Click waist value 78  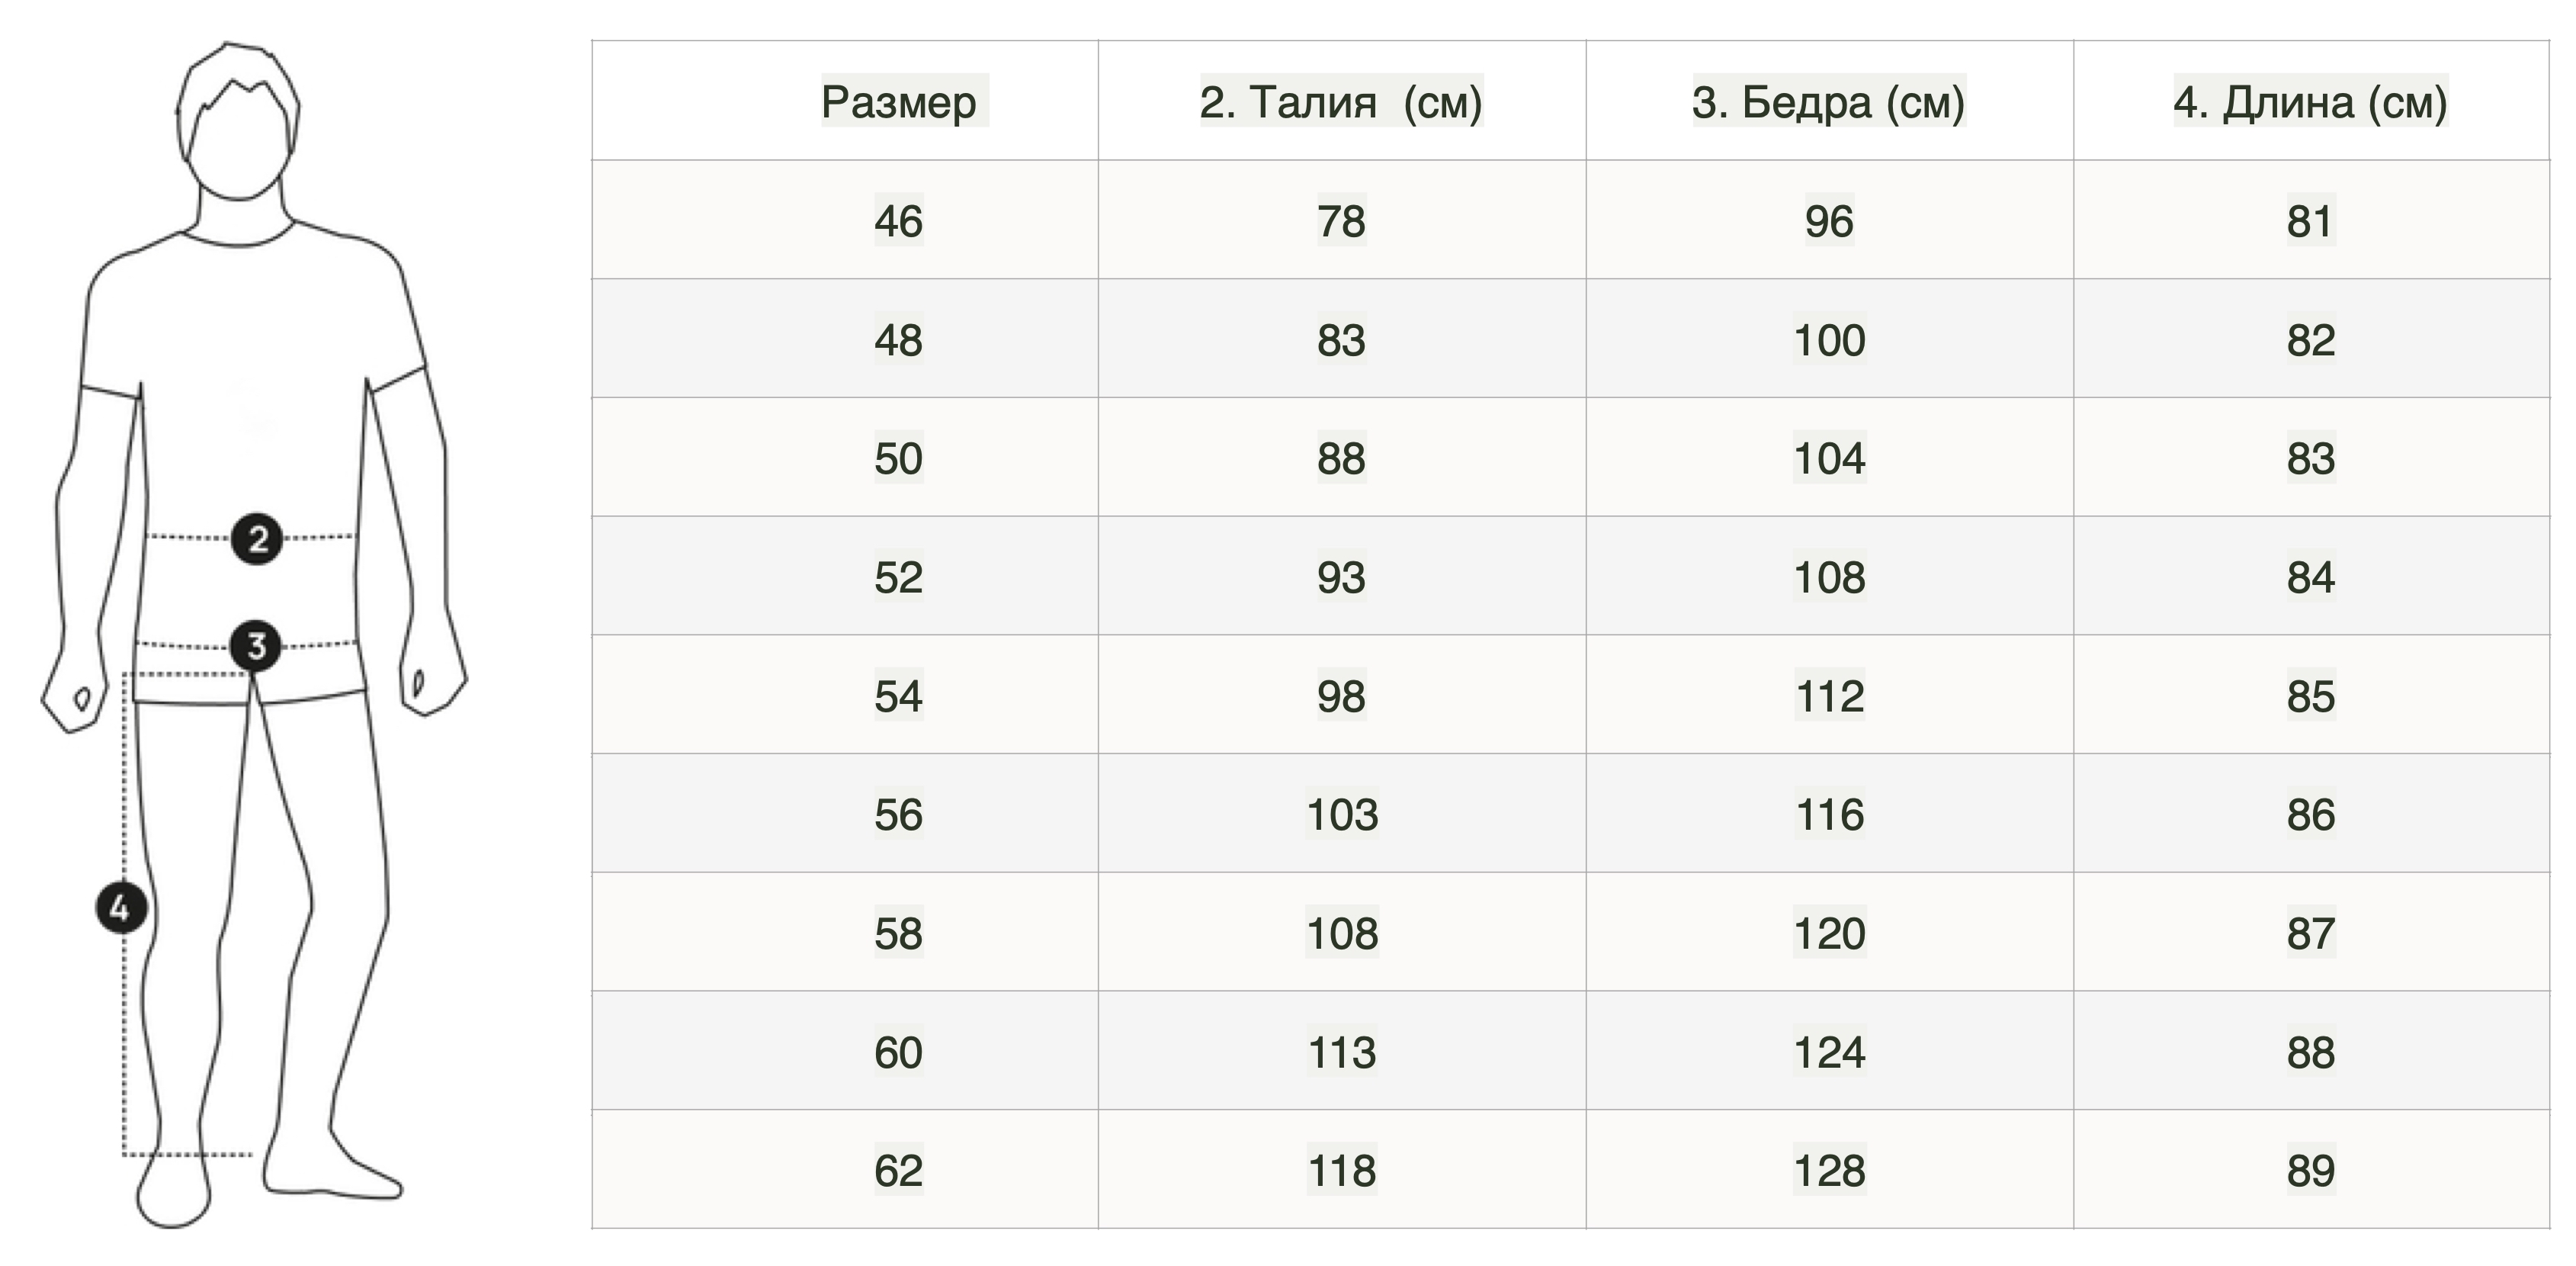[1341, 220]
